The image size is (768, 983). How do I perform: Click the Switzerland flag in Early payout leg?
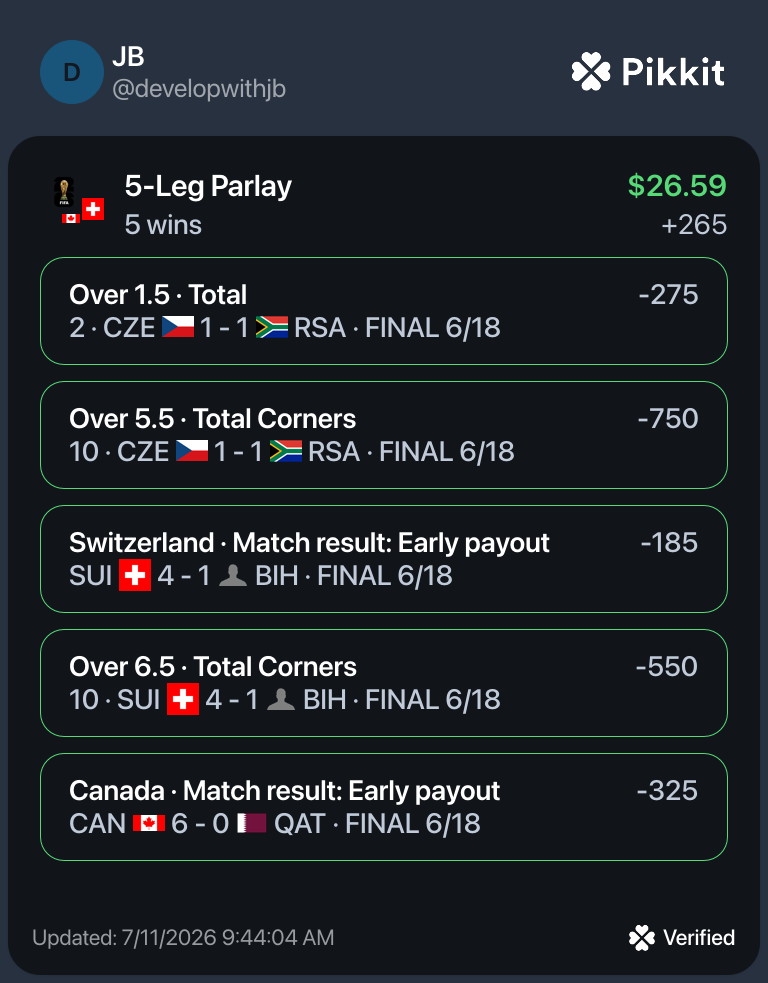pyautogui.click(x=135, y=575)
